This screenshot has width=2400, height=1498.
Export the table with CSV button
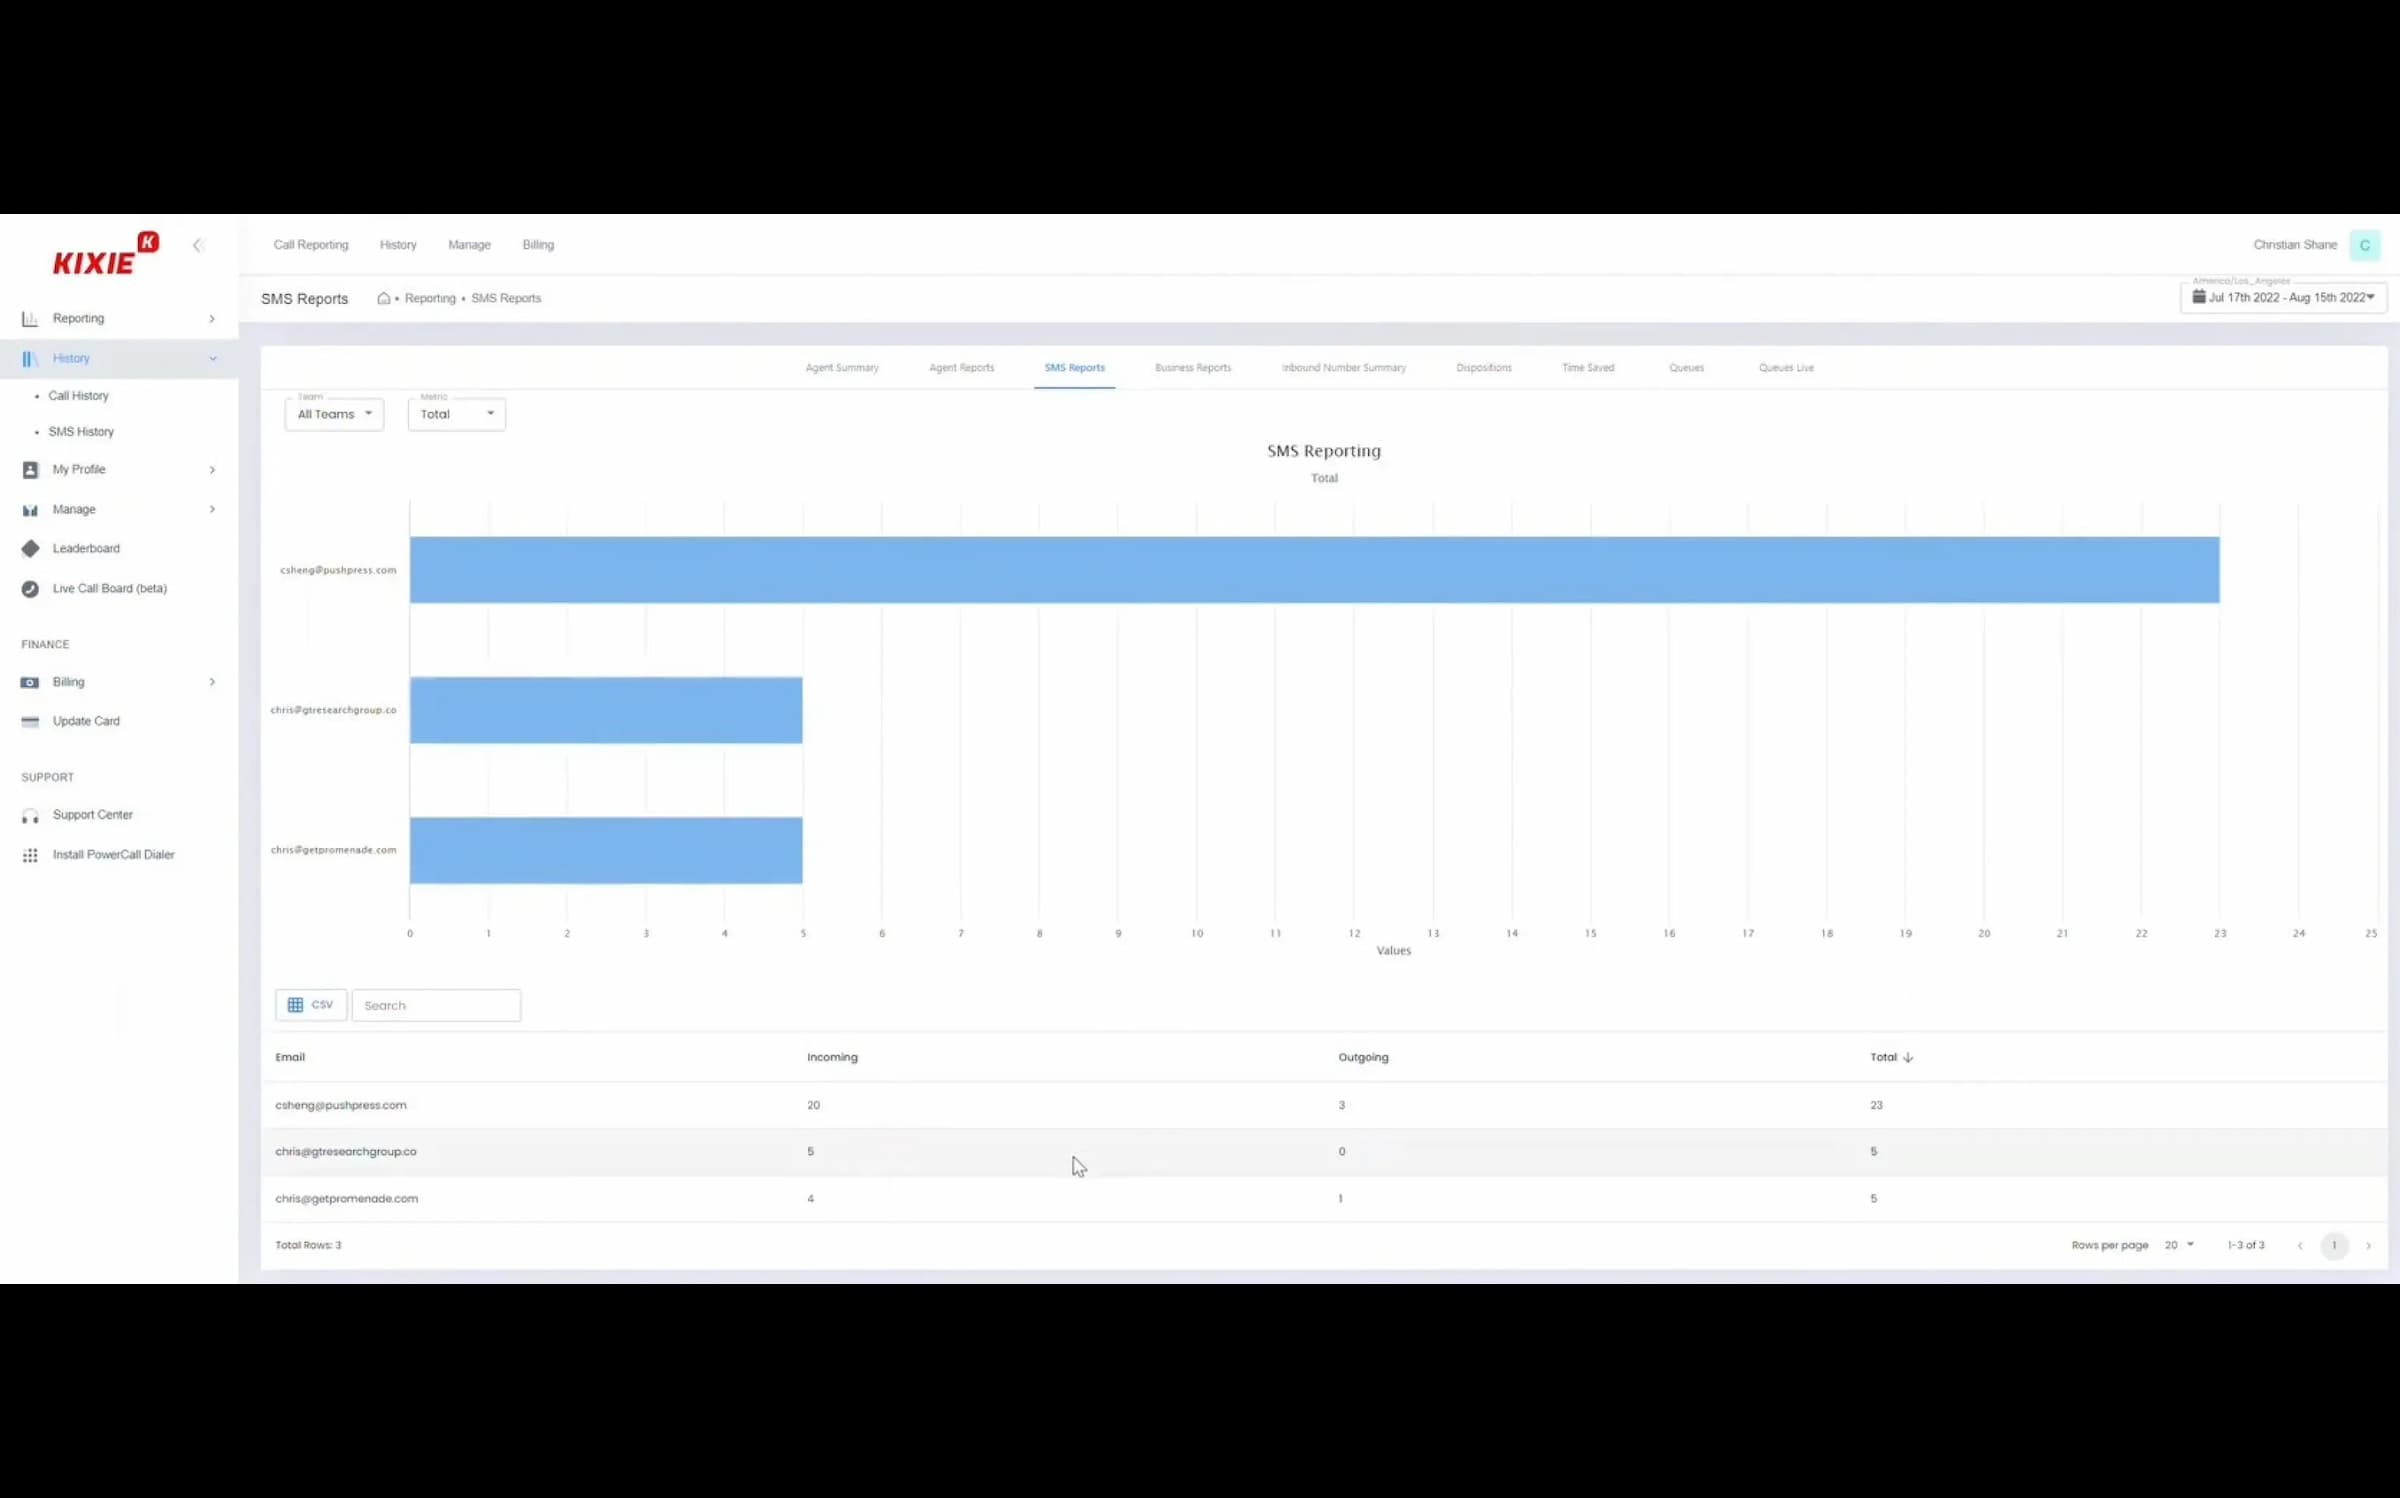click(x=311, y=1005)
